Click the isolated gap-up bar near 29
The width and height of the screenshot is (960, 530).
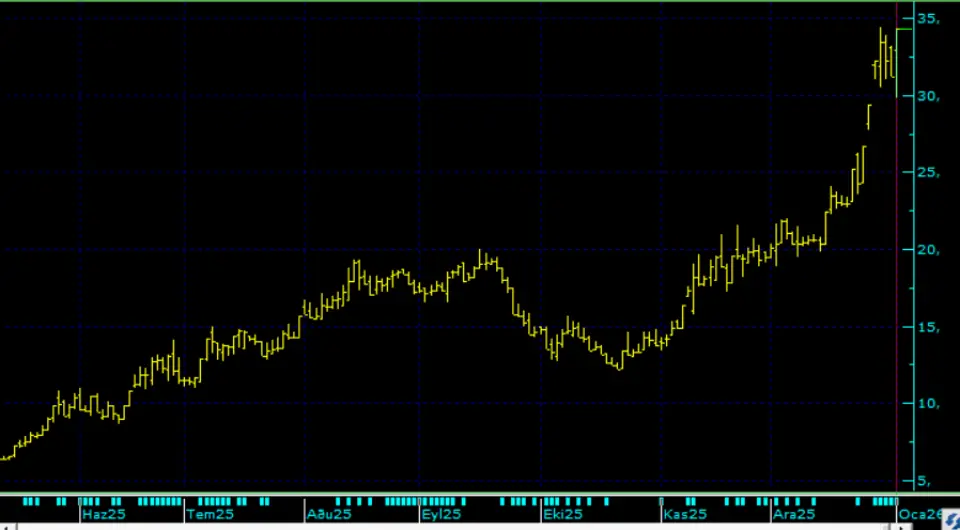pos(868,116)
